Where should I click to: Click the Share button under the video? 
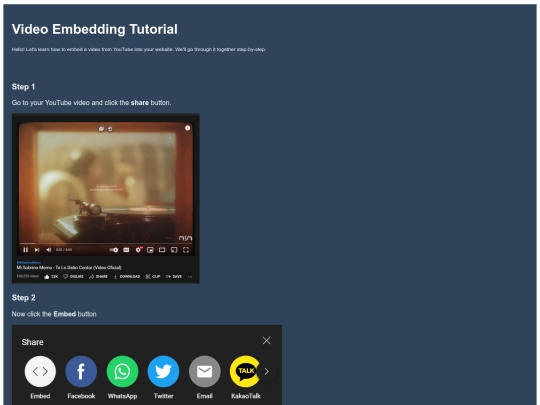pyautogui.click(x=98, y=277)
